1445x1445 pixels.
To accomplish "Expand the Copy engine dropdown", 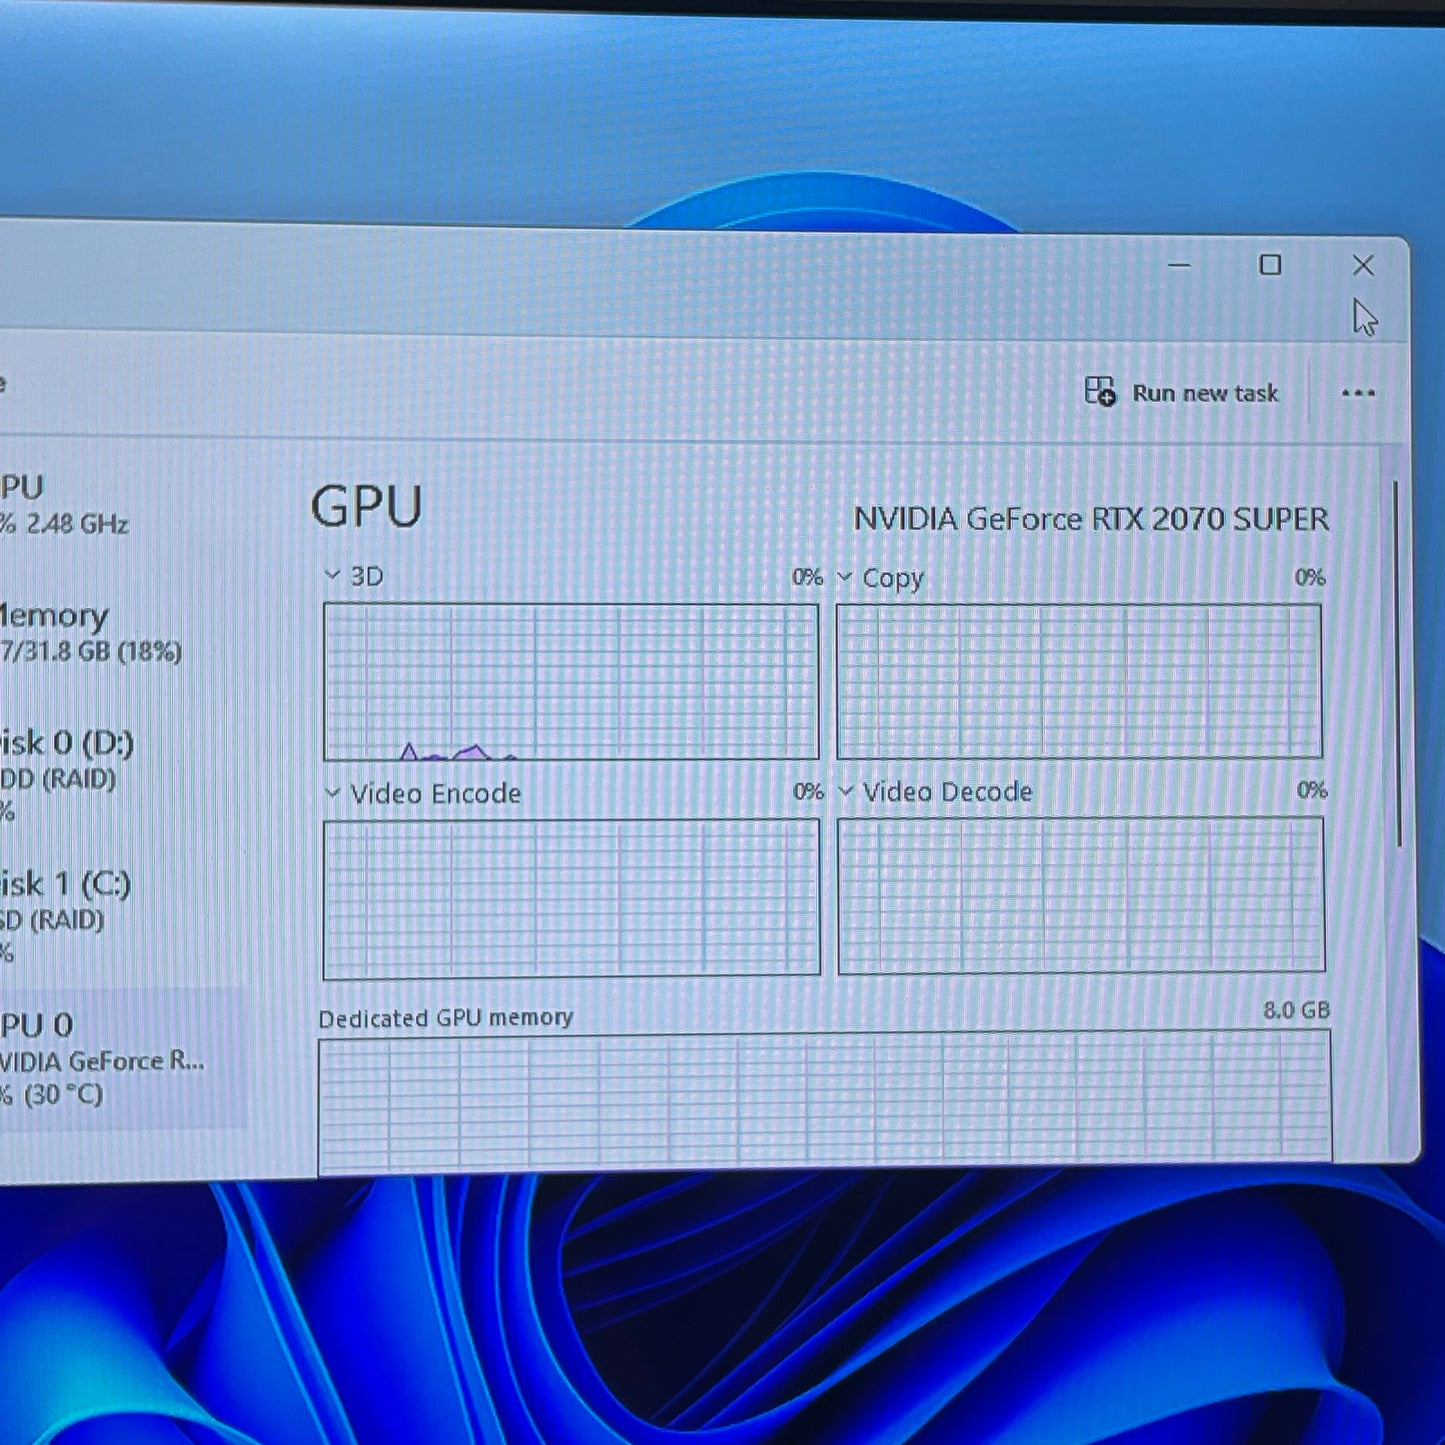I will [845, 577].
